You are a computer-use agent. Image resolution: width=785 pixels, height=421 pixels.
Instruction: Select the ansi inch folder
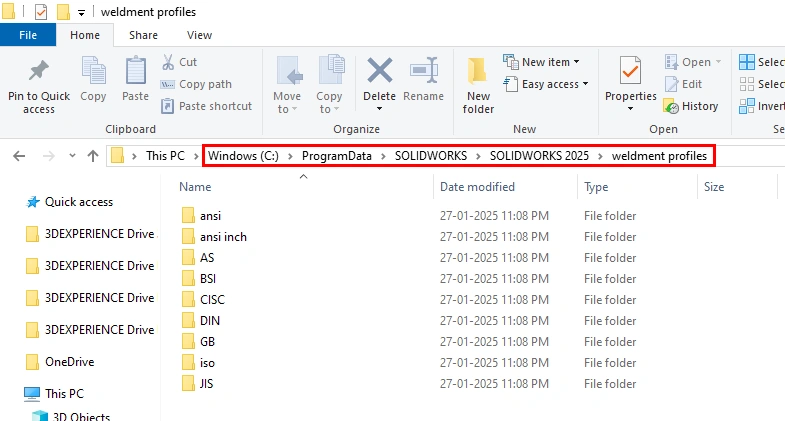coord(223,237)
